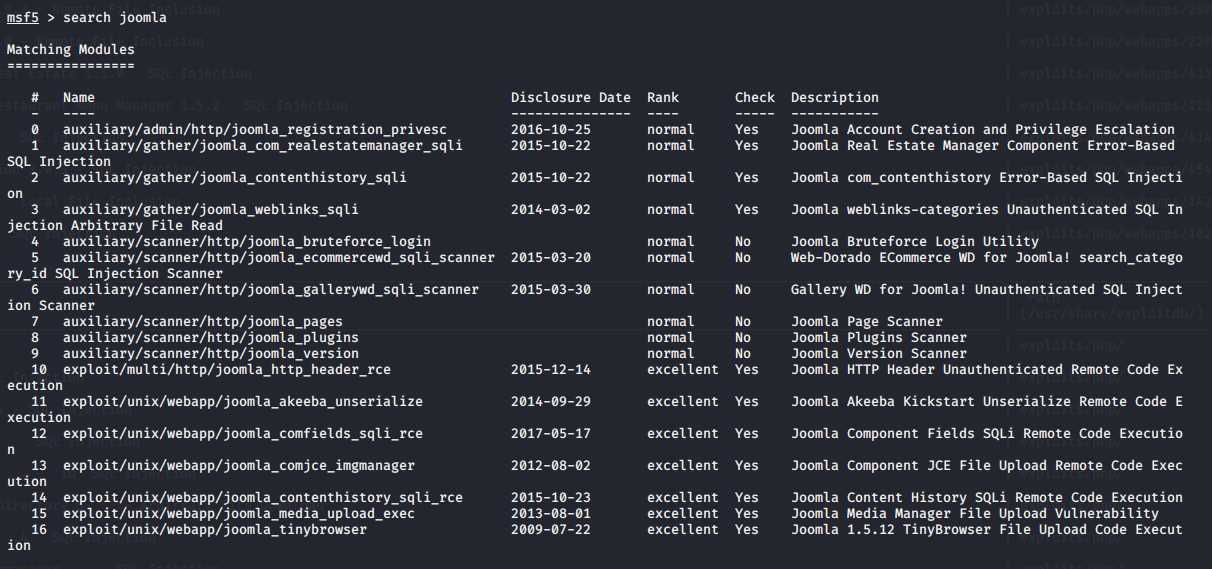The width and height of the screenshot is (1212, 569).
Task: Select the joomla_contenthistory_sqli auxiliary module name
Action: click(x=234, y=178)
